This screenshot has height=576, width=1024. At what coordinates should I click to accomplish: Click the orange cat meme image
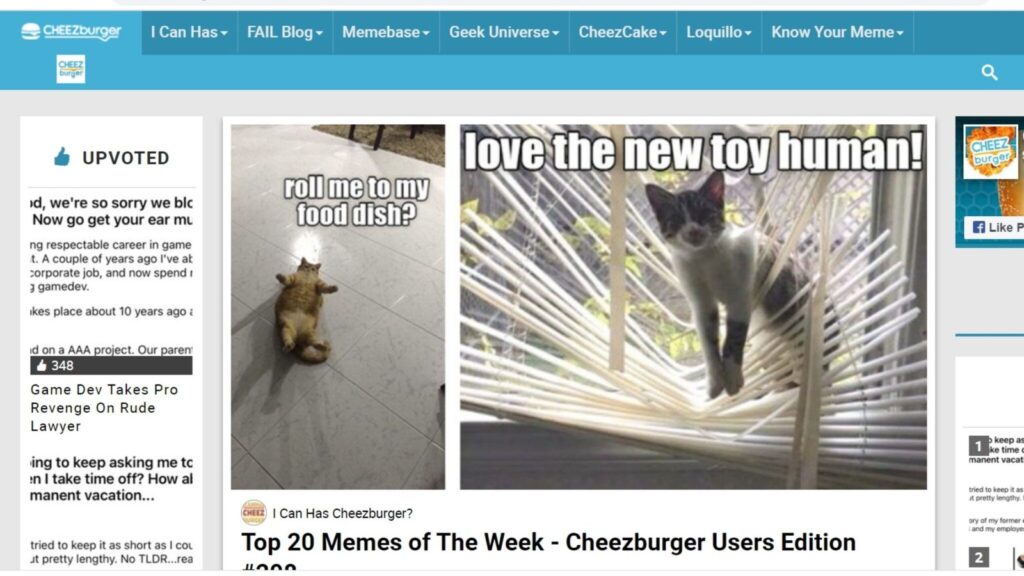coord(338,307)
